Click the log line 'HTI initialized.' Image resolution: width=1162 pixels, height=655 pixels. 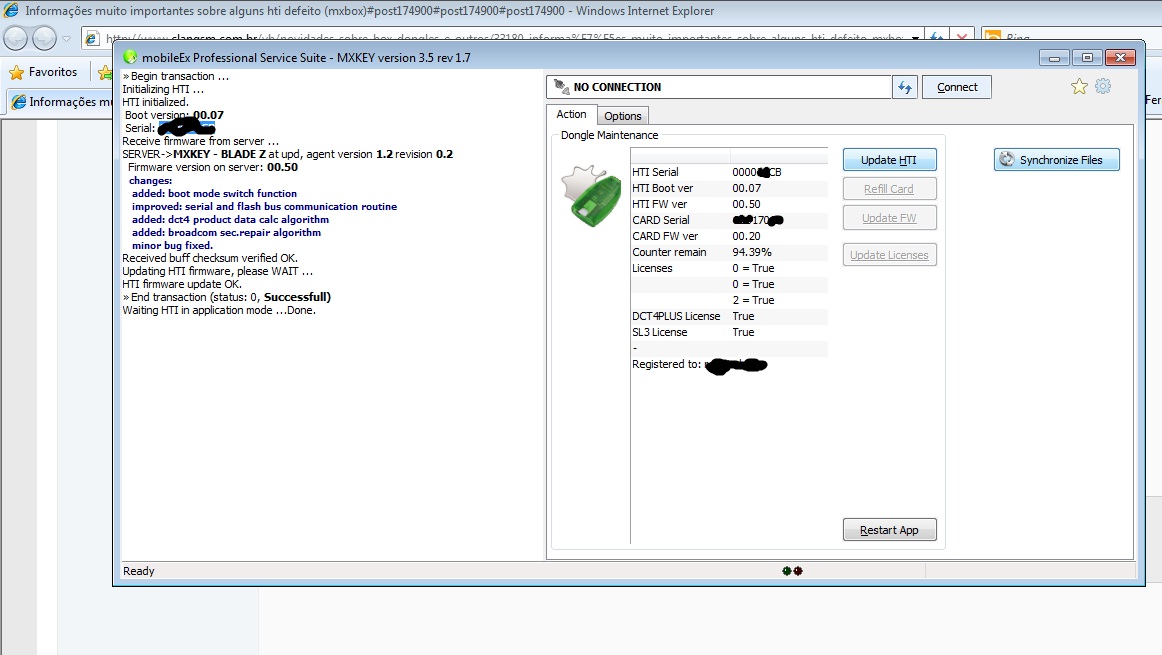click(156, 102)
